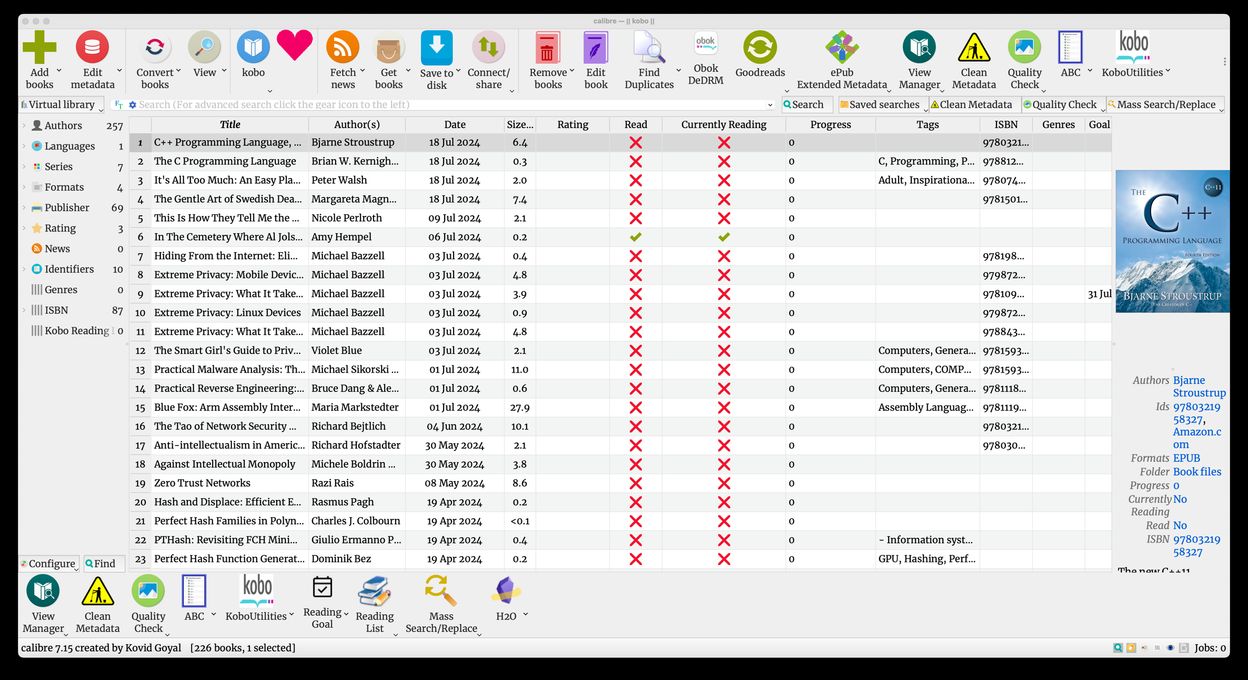Toggle Currently Reading for In The Cemetery row
This screenshot has width=1248, height=680.
724,237
